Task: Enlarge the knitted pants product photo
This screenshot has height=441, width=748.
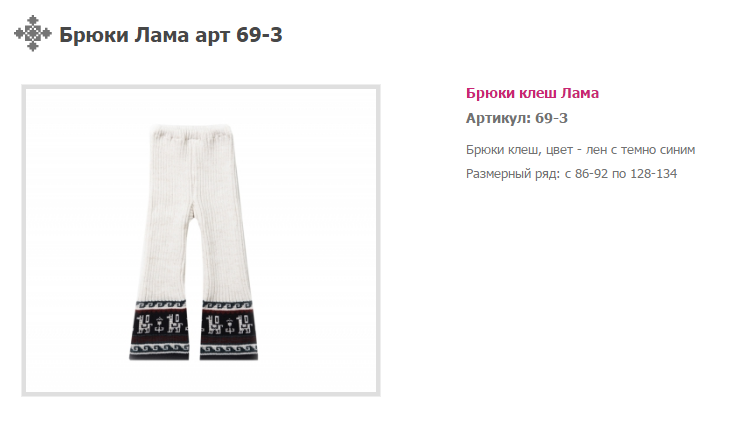Action: pos(201,241)
